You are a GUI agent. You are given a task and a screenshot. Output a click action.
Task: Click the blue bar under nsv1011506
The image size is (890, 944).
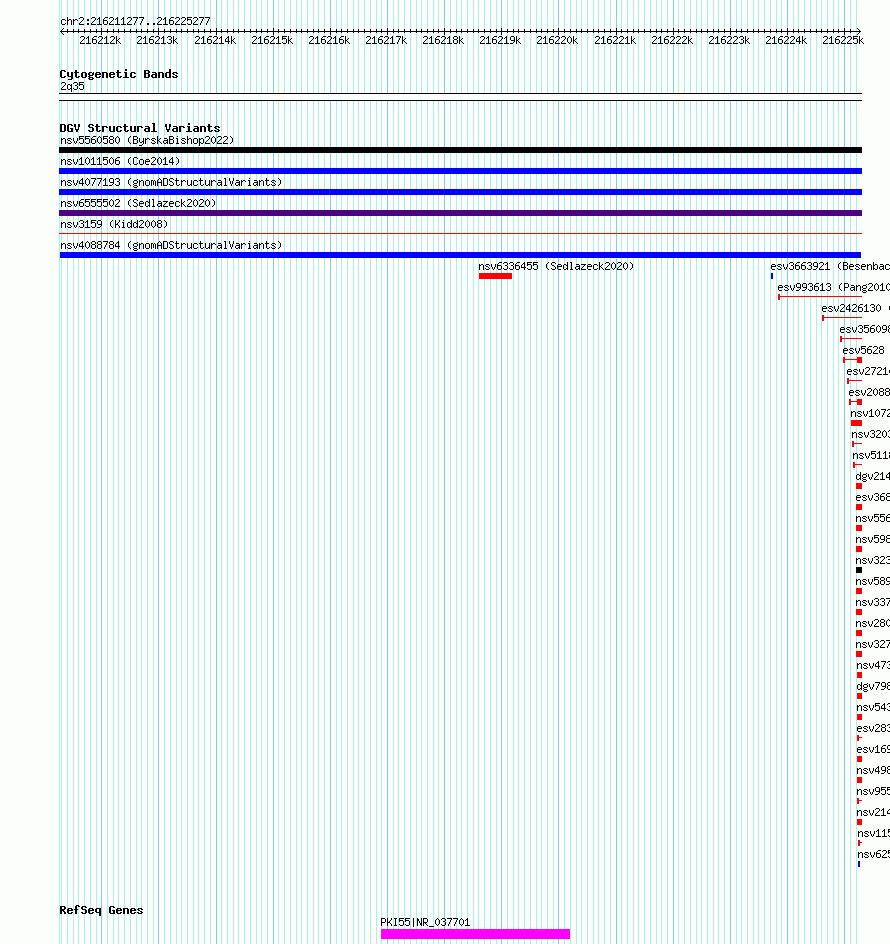pyautogui.click(x=461, y=171)
